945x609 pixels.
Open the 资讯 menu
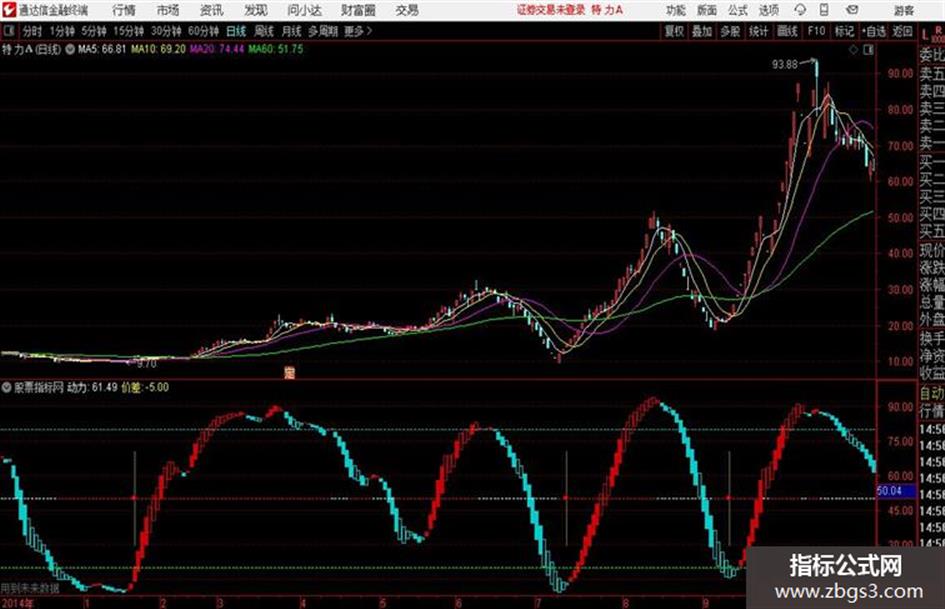pyautogui.click(x=212, y=10)
